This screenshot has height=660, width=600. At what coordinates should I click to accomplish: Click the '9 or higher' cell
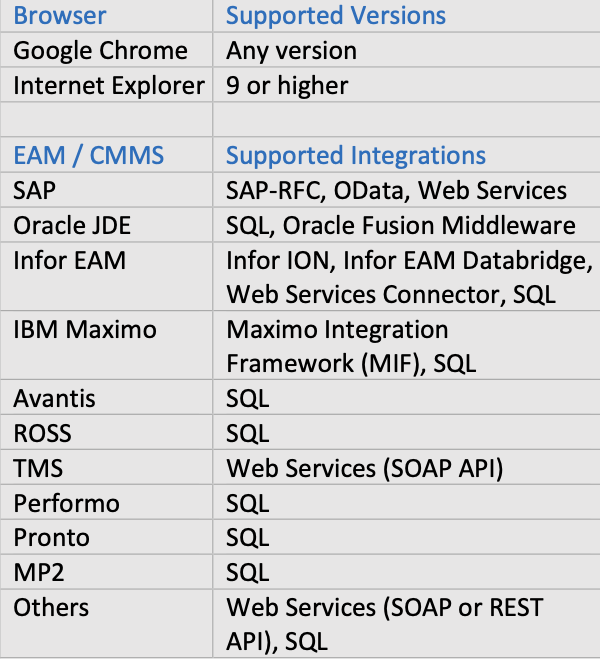point(287,86)
